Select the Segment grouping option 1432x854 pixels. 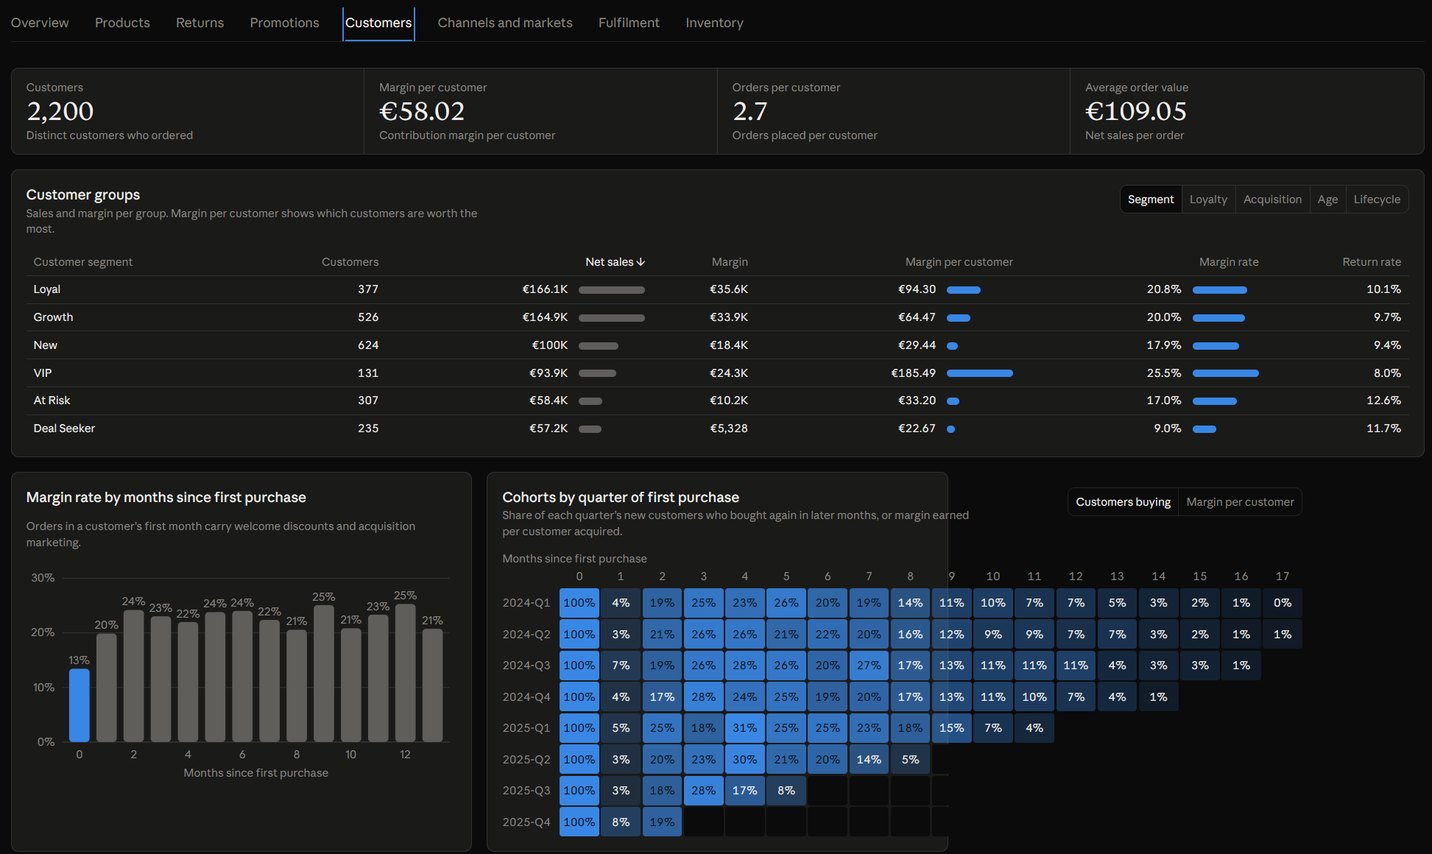pyautogui.click(x=1151, y=199)
